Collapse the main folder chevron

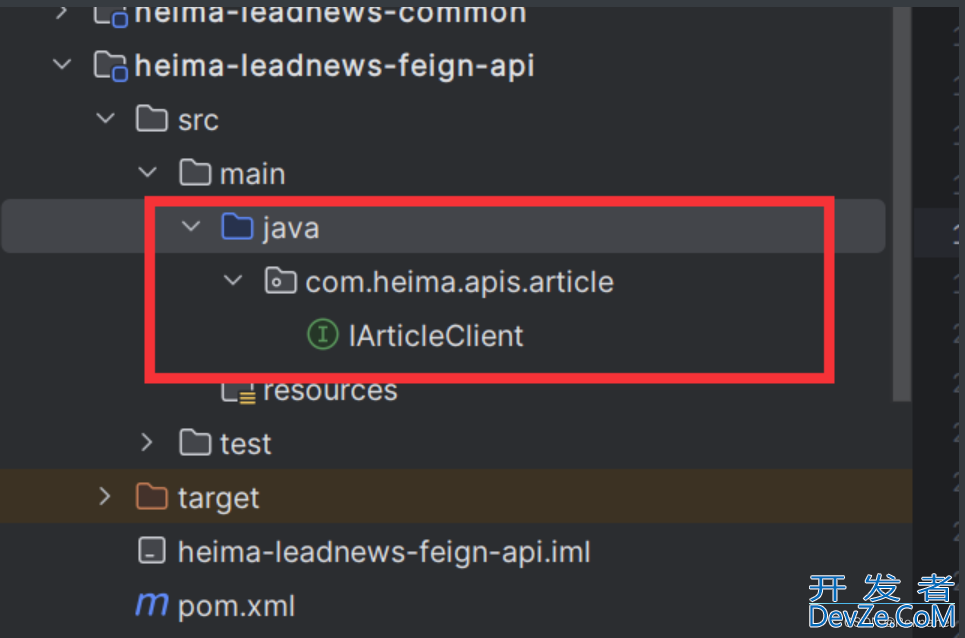148,172
